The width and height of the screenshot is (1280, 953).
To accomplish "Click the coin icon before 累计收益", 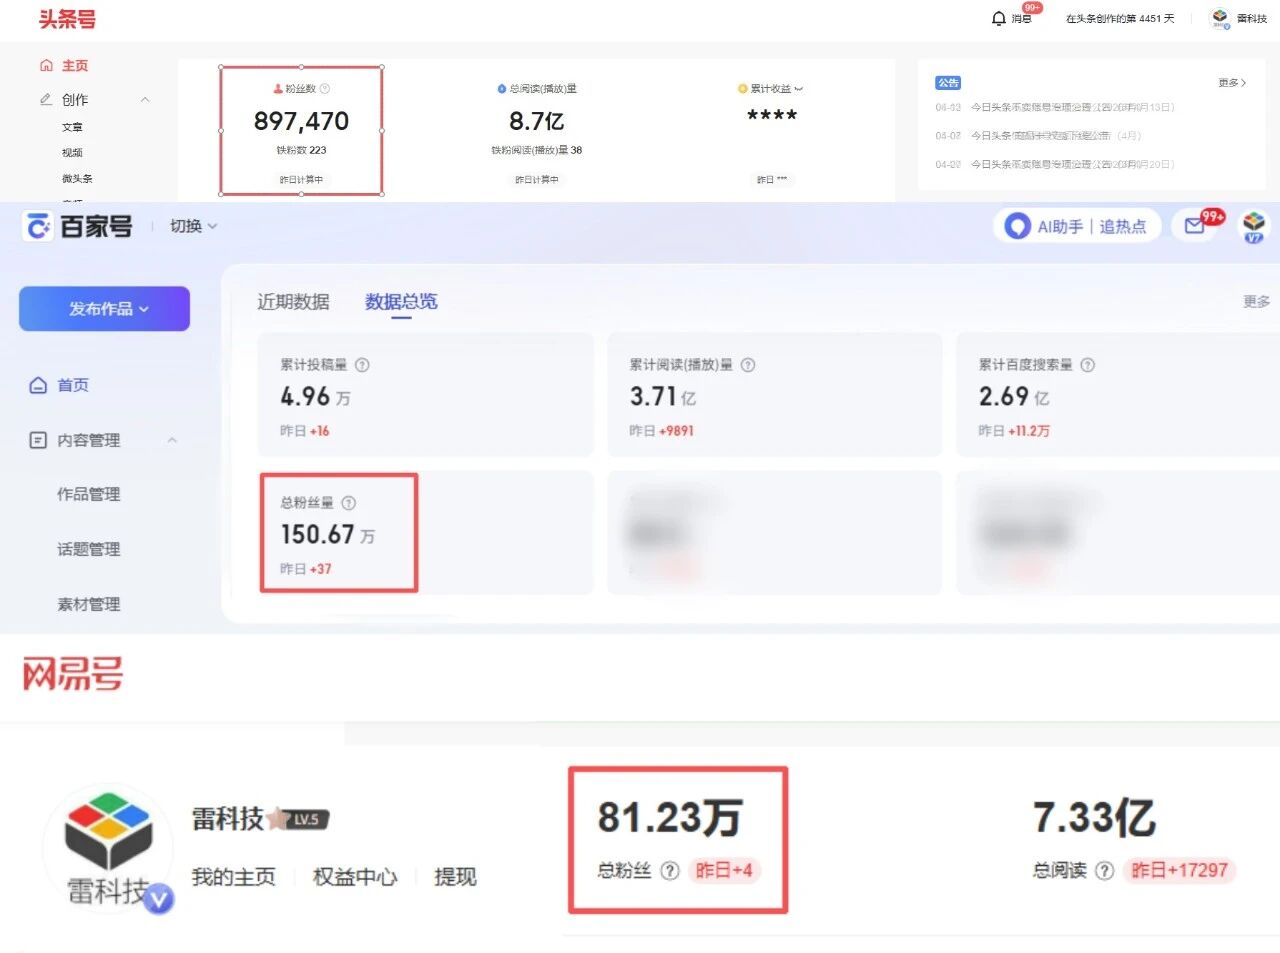I will click(743, 89).
